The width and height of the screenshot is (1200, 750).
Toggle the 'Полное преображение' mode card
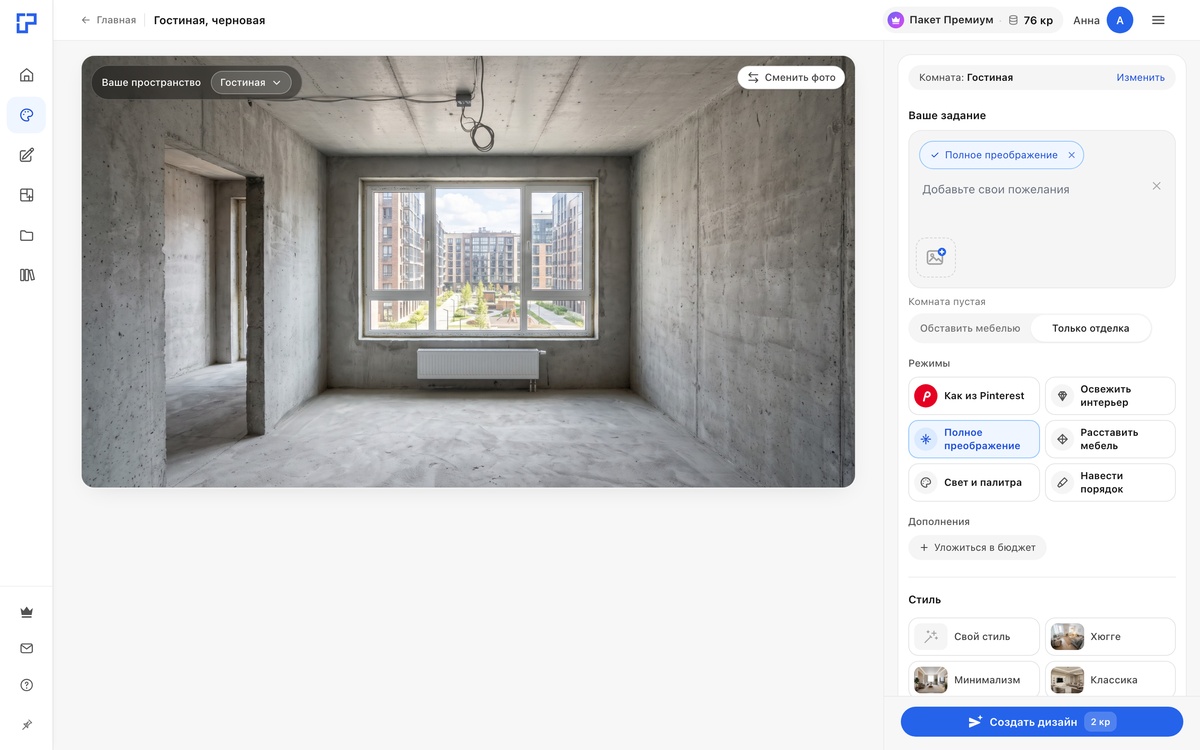tap(974, 439)
